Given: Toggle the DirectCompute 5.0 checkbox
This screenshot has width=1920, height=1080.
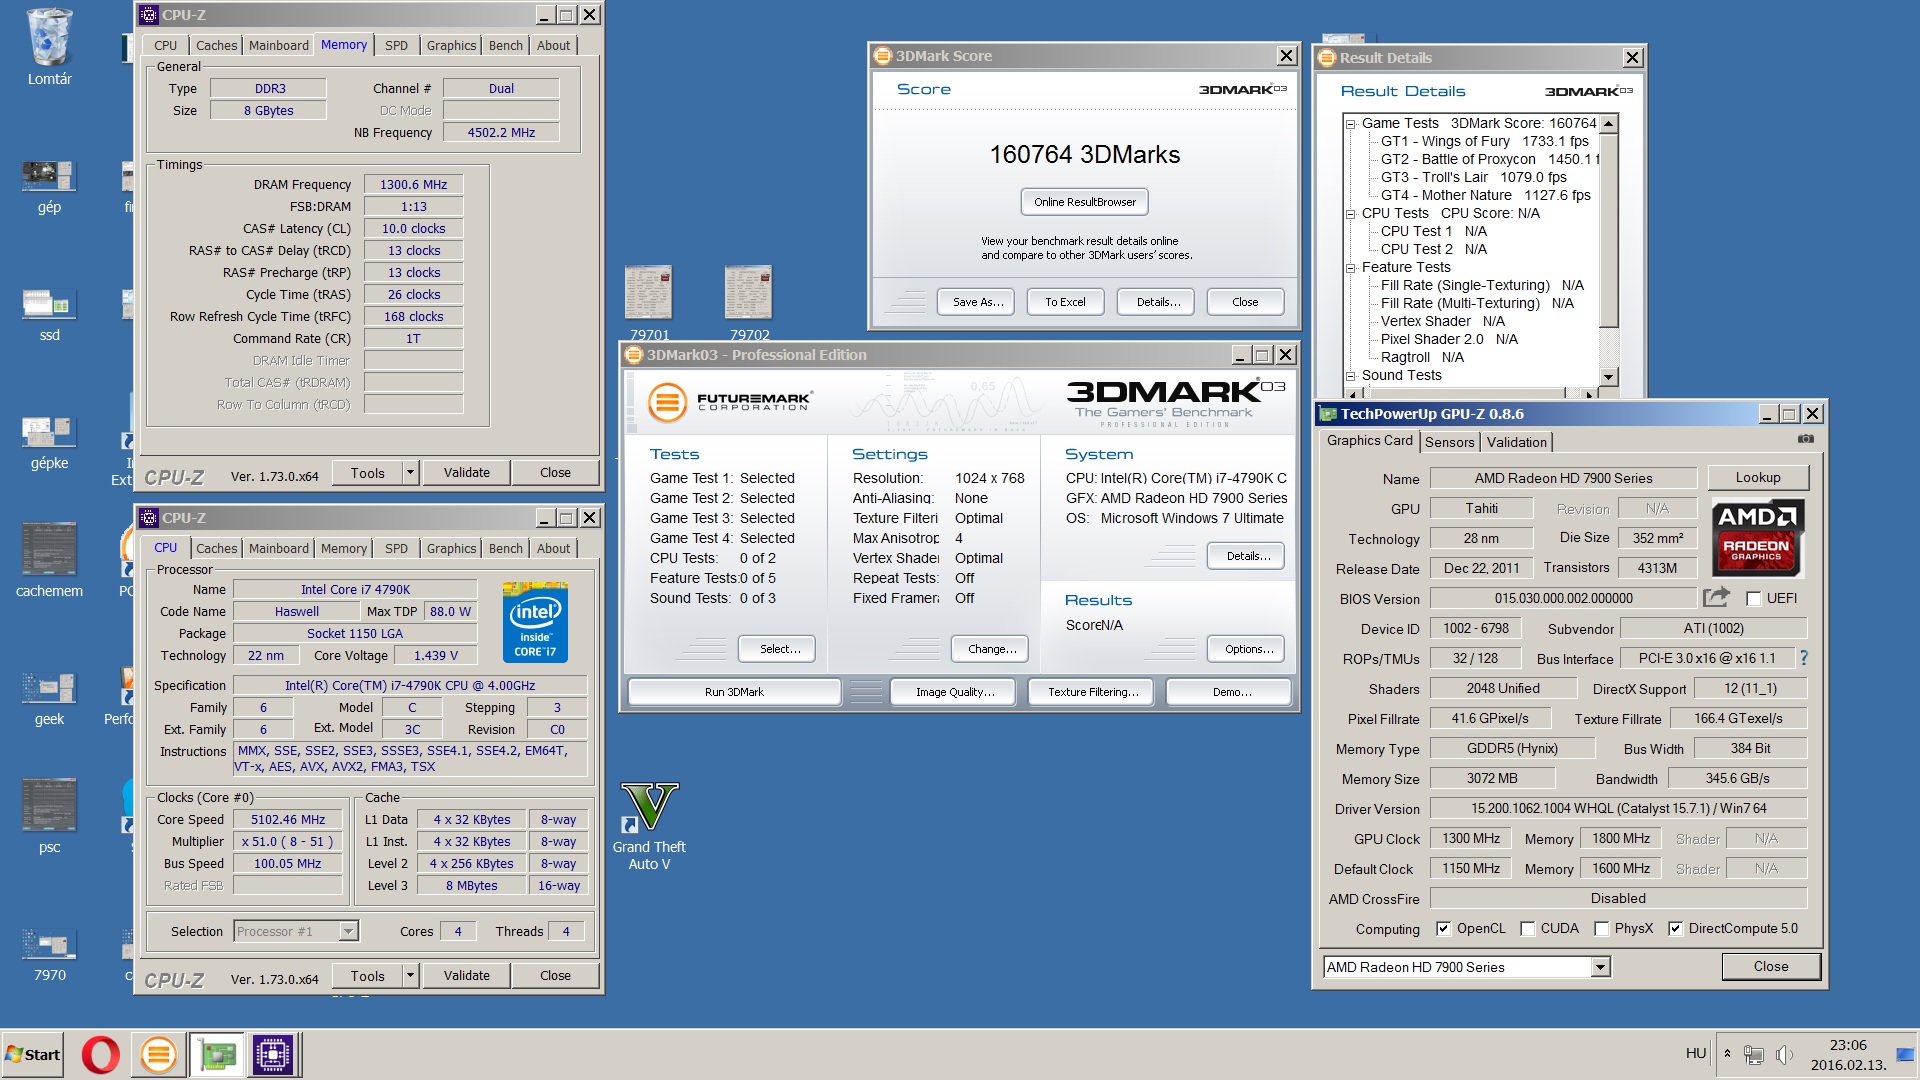Looking at the screenshot, I should (x=1675, y=928).
